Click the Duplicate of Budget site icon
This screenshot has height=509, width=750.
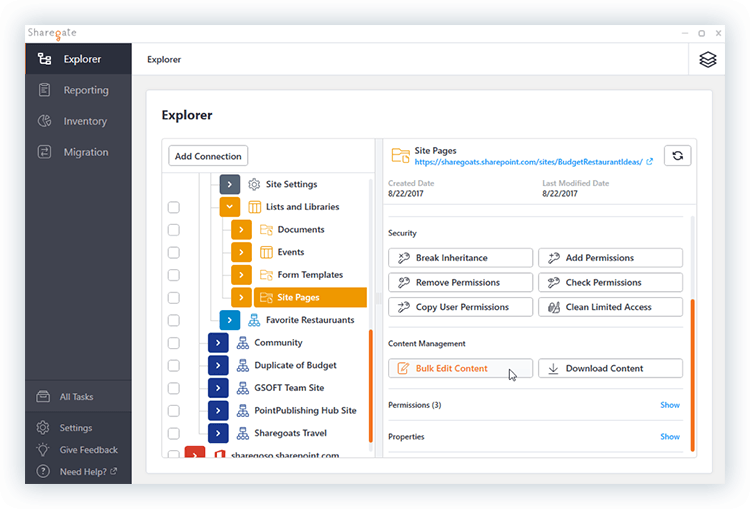pyautogui.click(x=243, y=365)
